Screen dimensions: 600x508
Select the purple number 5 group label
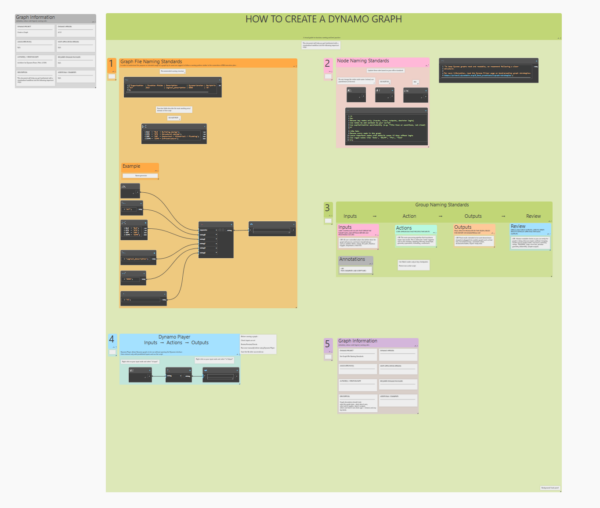coord(328,344)
